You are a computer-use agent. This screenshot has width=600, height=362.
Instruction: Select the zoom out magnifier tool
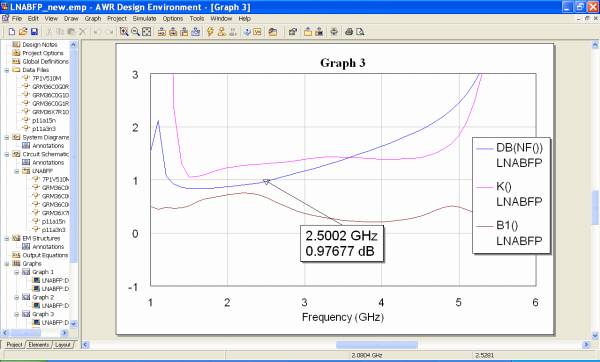135,32
